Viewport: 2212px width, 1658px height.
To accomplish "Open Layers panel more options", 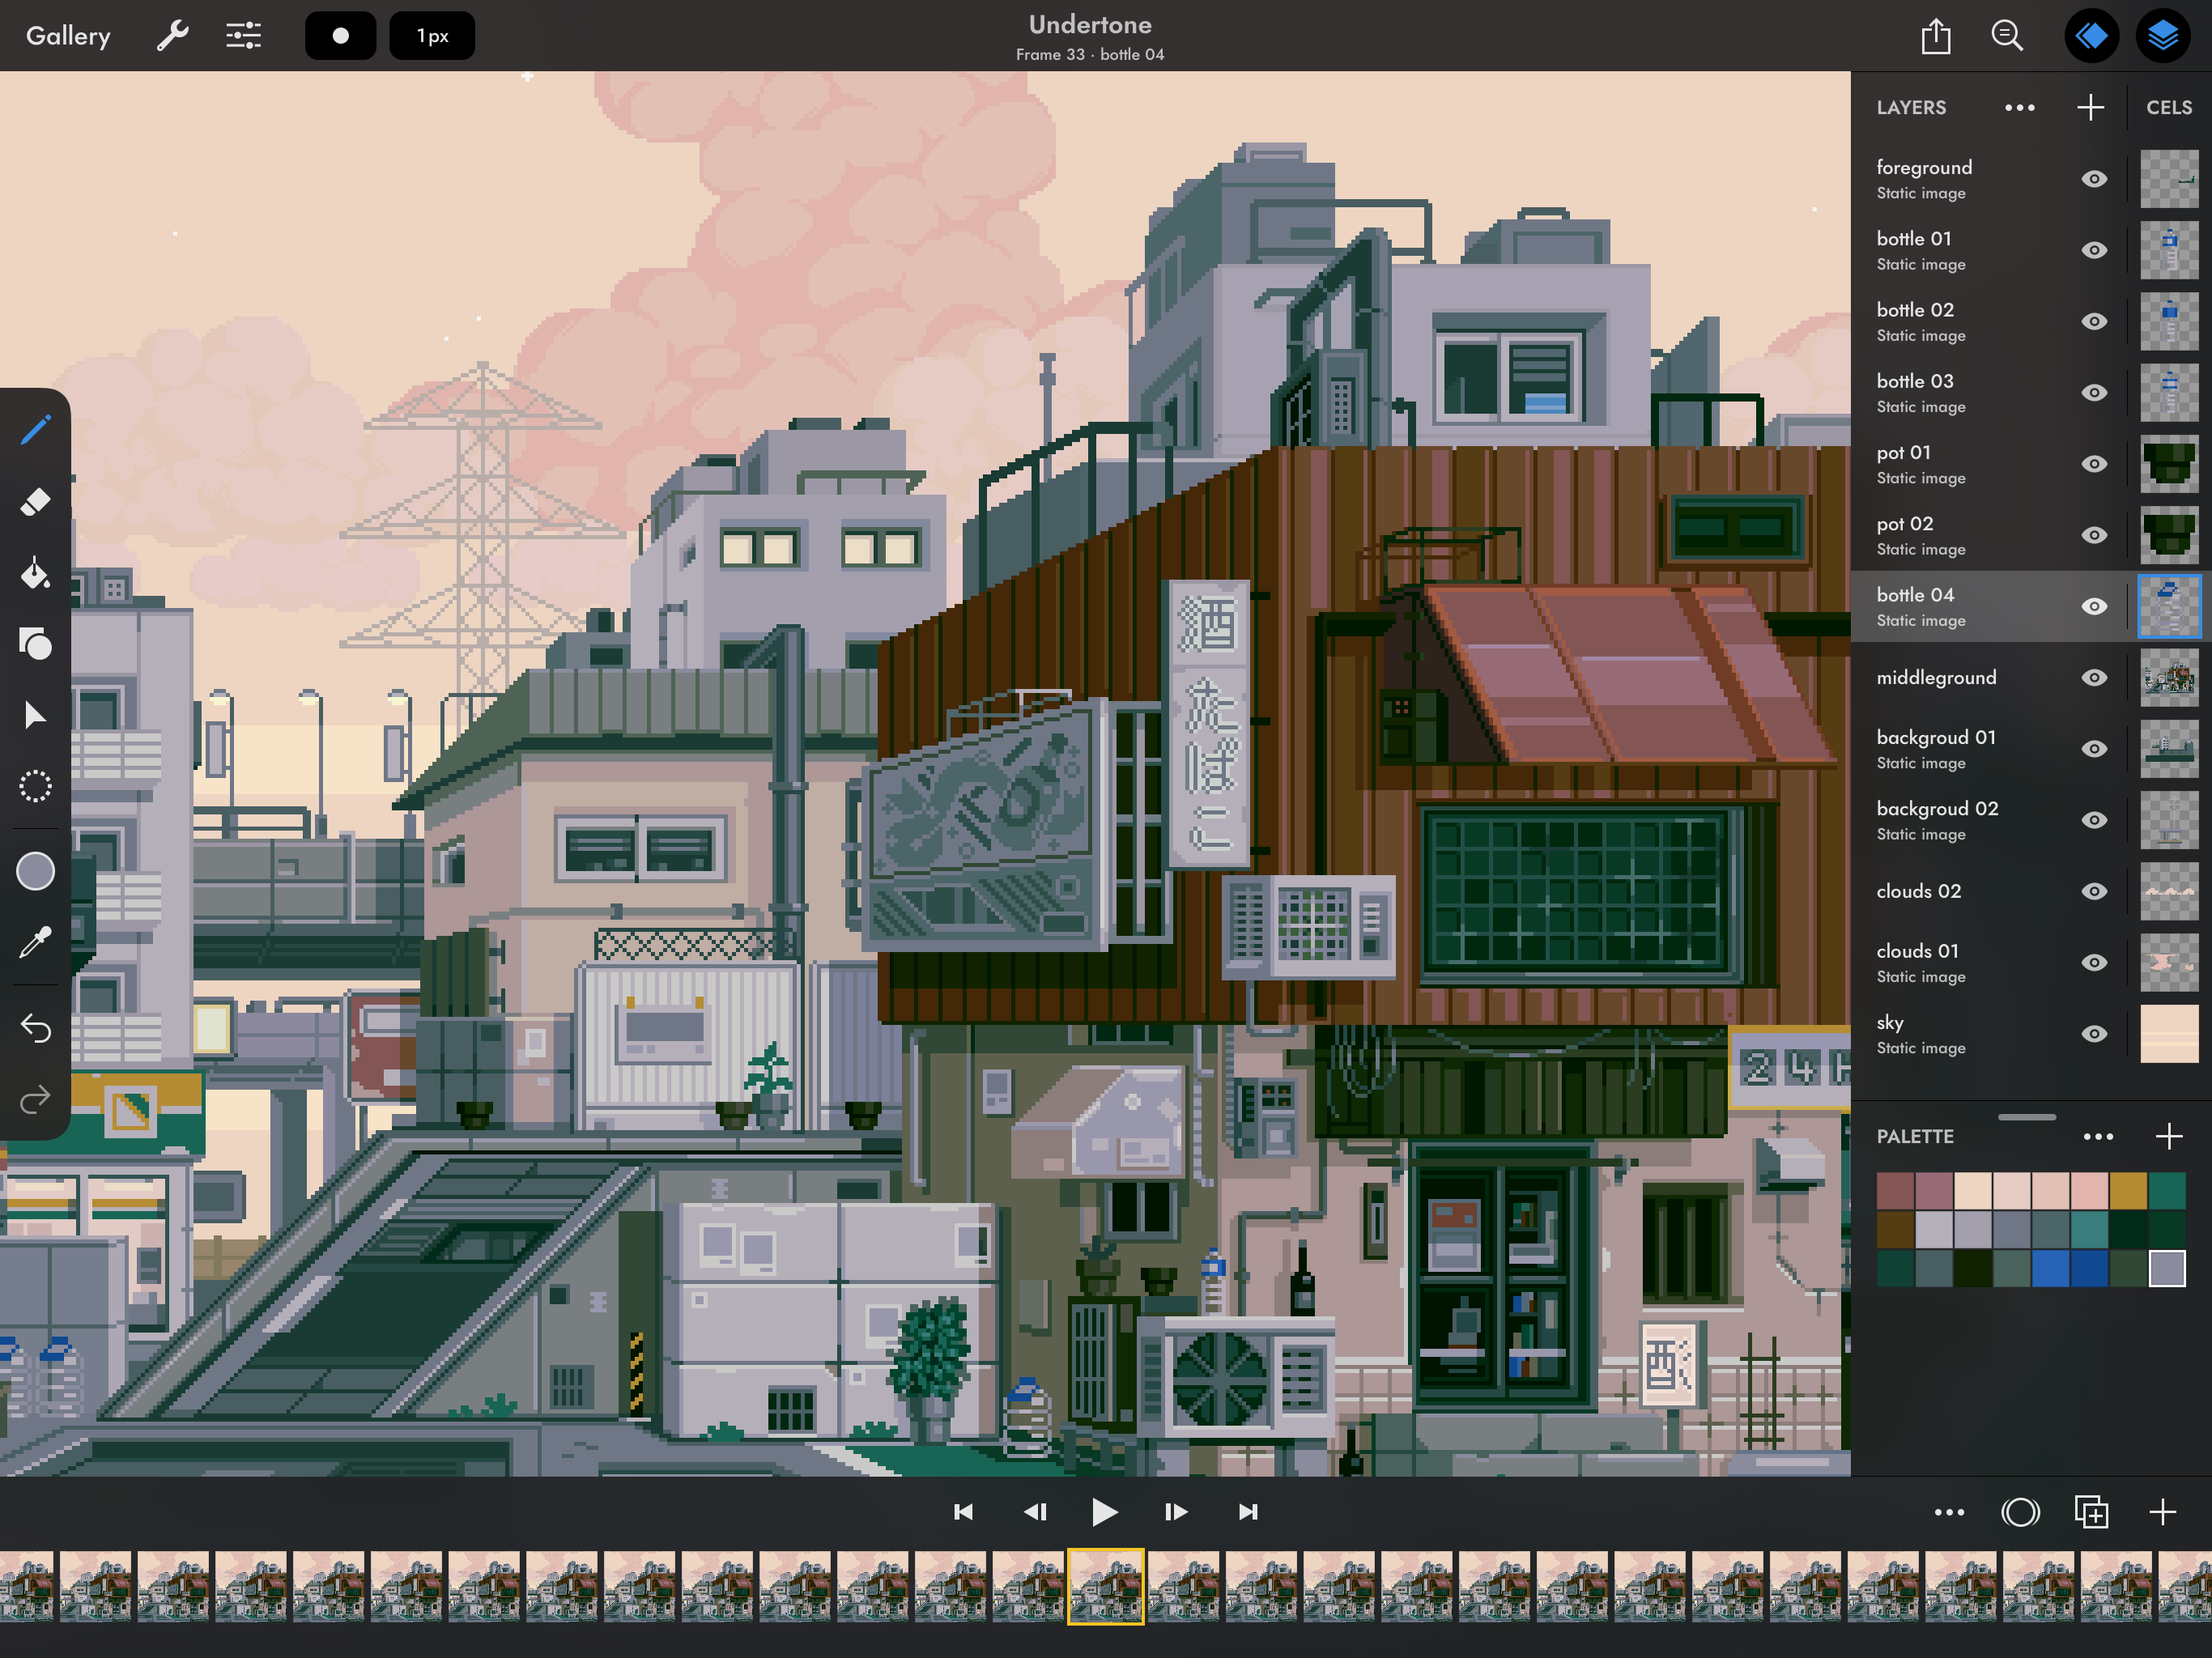I will [2019, 108].
